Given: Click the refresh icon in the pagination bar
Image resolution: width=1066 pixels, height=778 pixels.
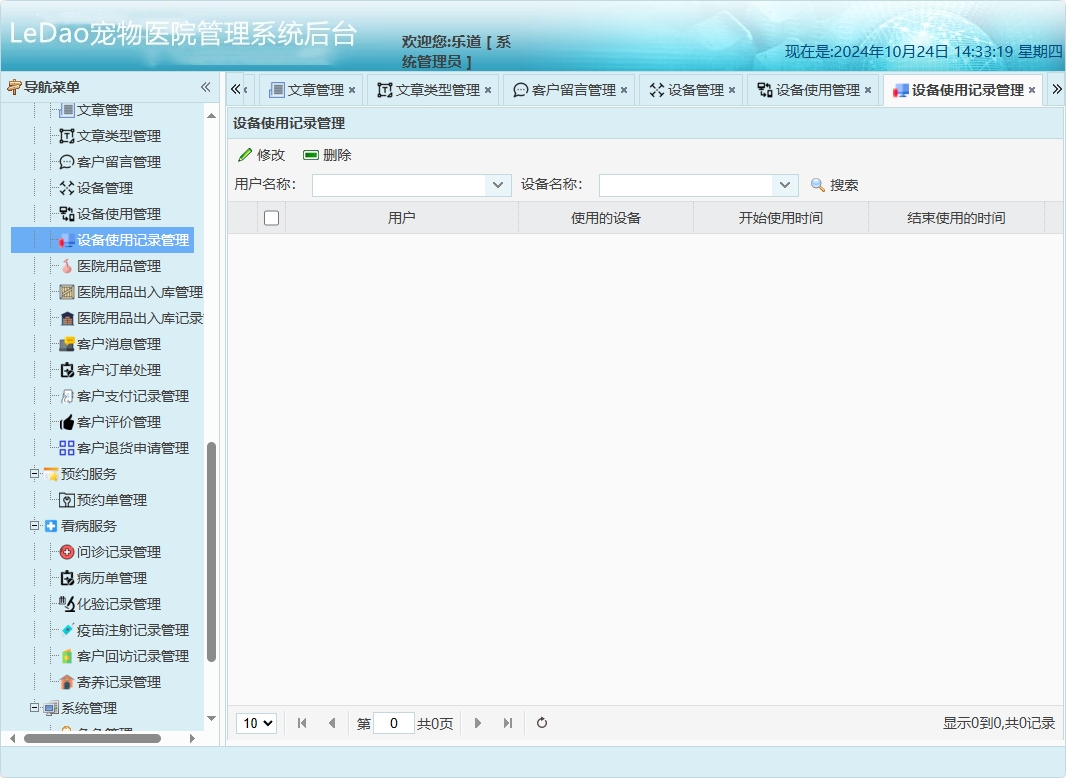Looking at the screenshot, I should coord(541,723).
